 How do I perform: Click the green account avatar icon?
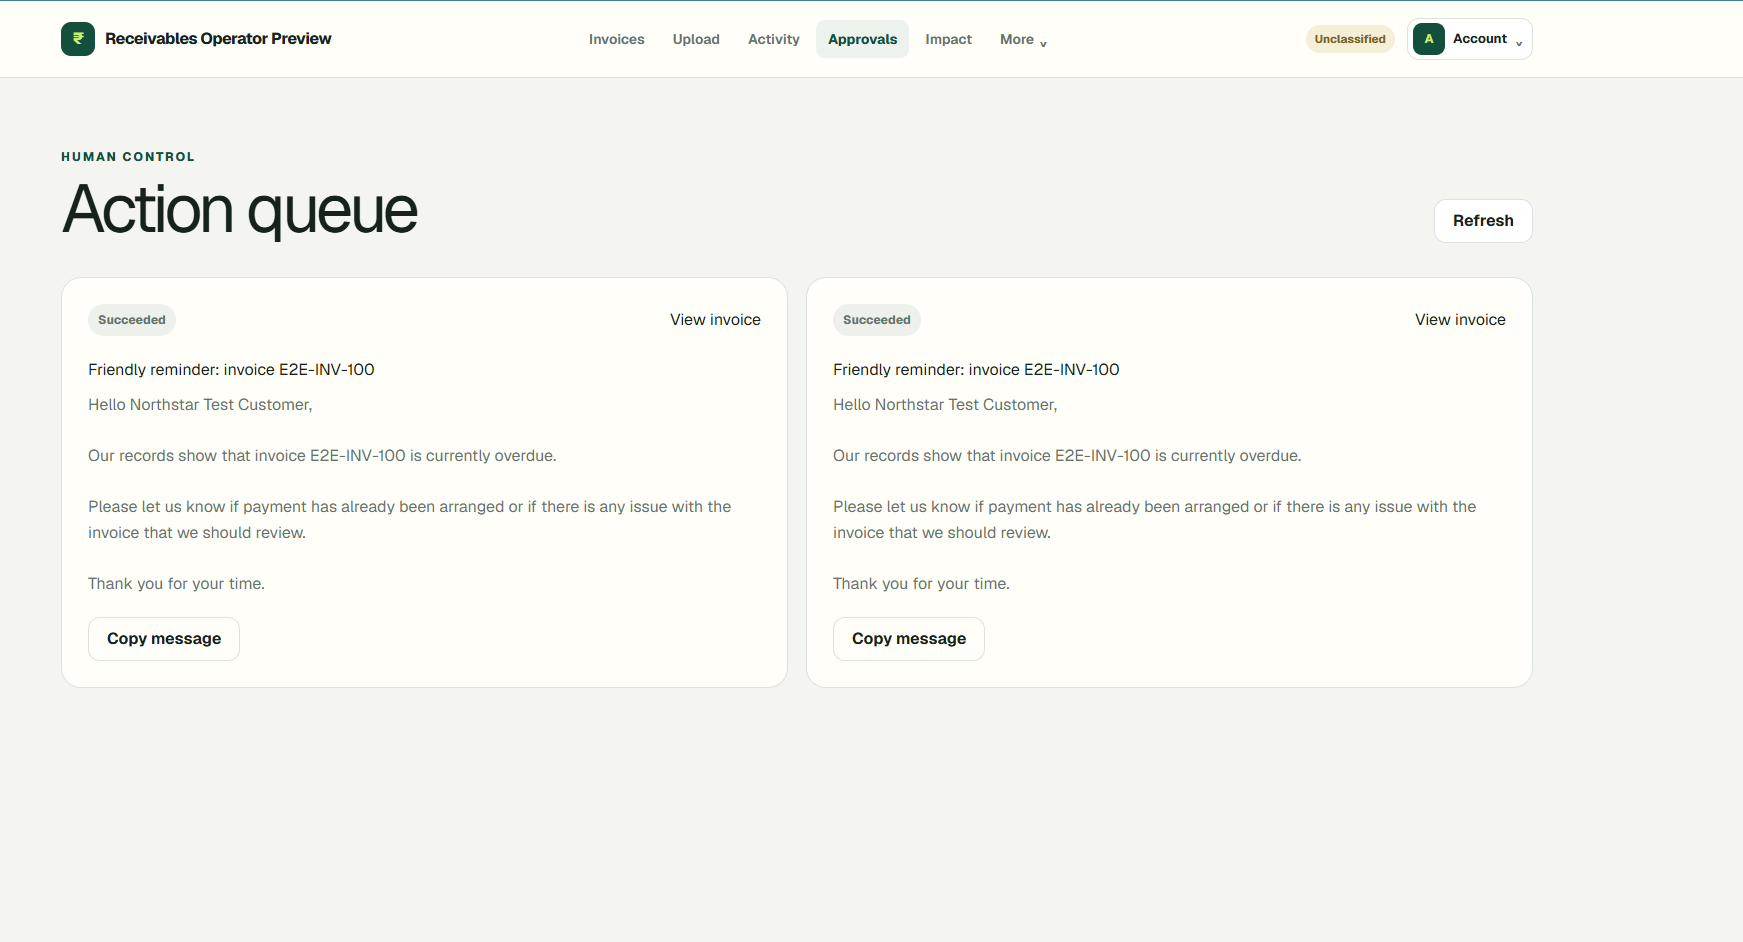[x=1429, y=39]
